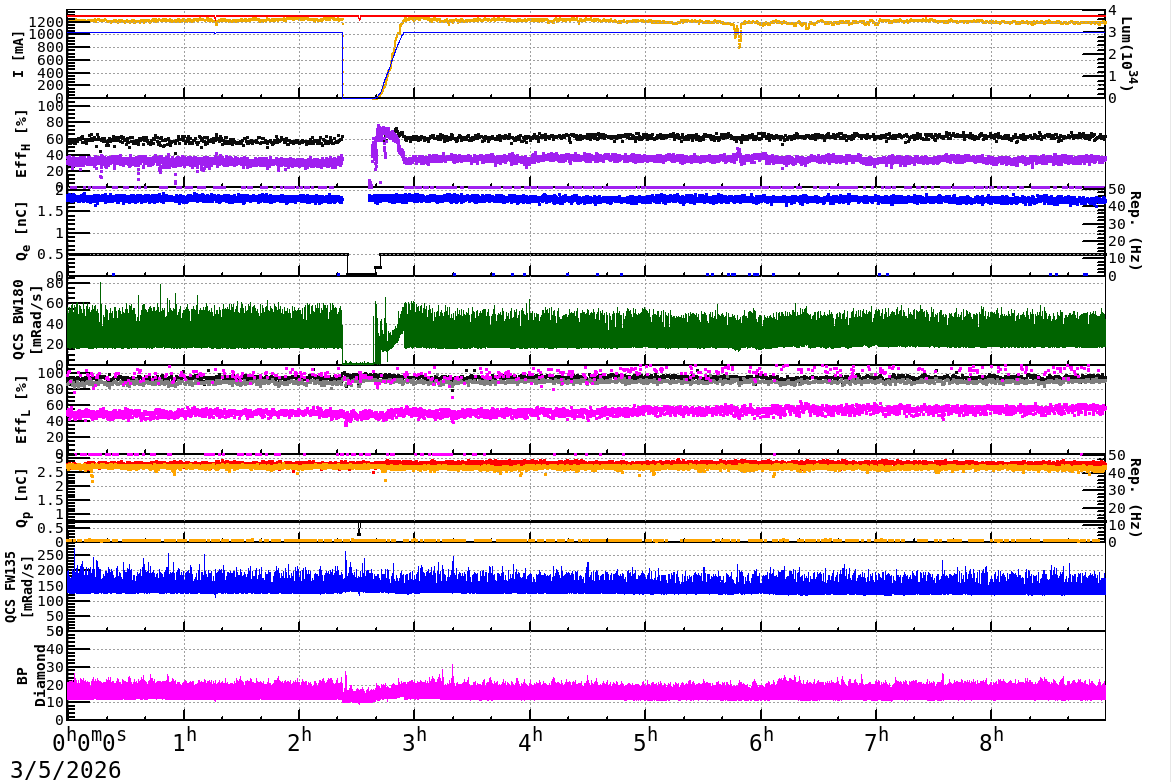Select the "7h" time axis tick label
The image size is (1172, 782).
876,740
